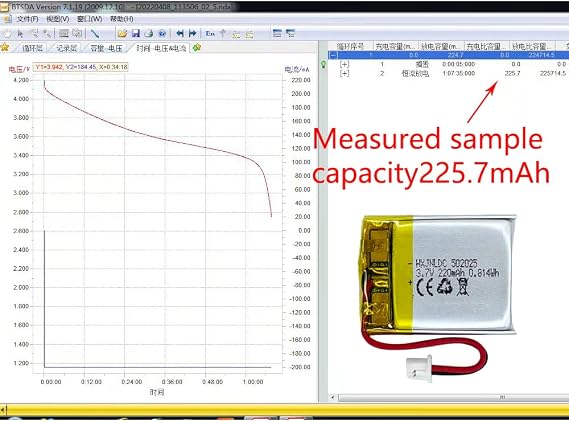Open the 文件(F) menu
569x422 pixels.
point(27,19)
